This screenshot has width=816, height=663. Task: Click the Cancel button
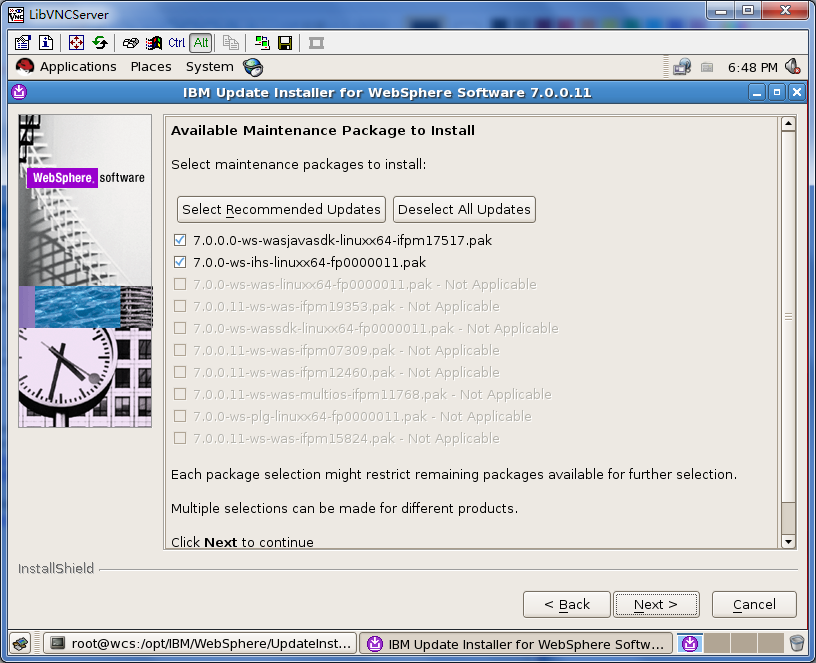(754, 605)
